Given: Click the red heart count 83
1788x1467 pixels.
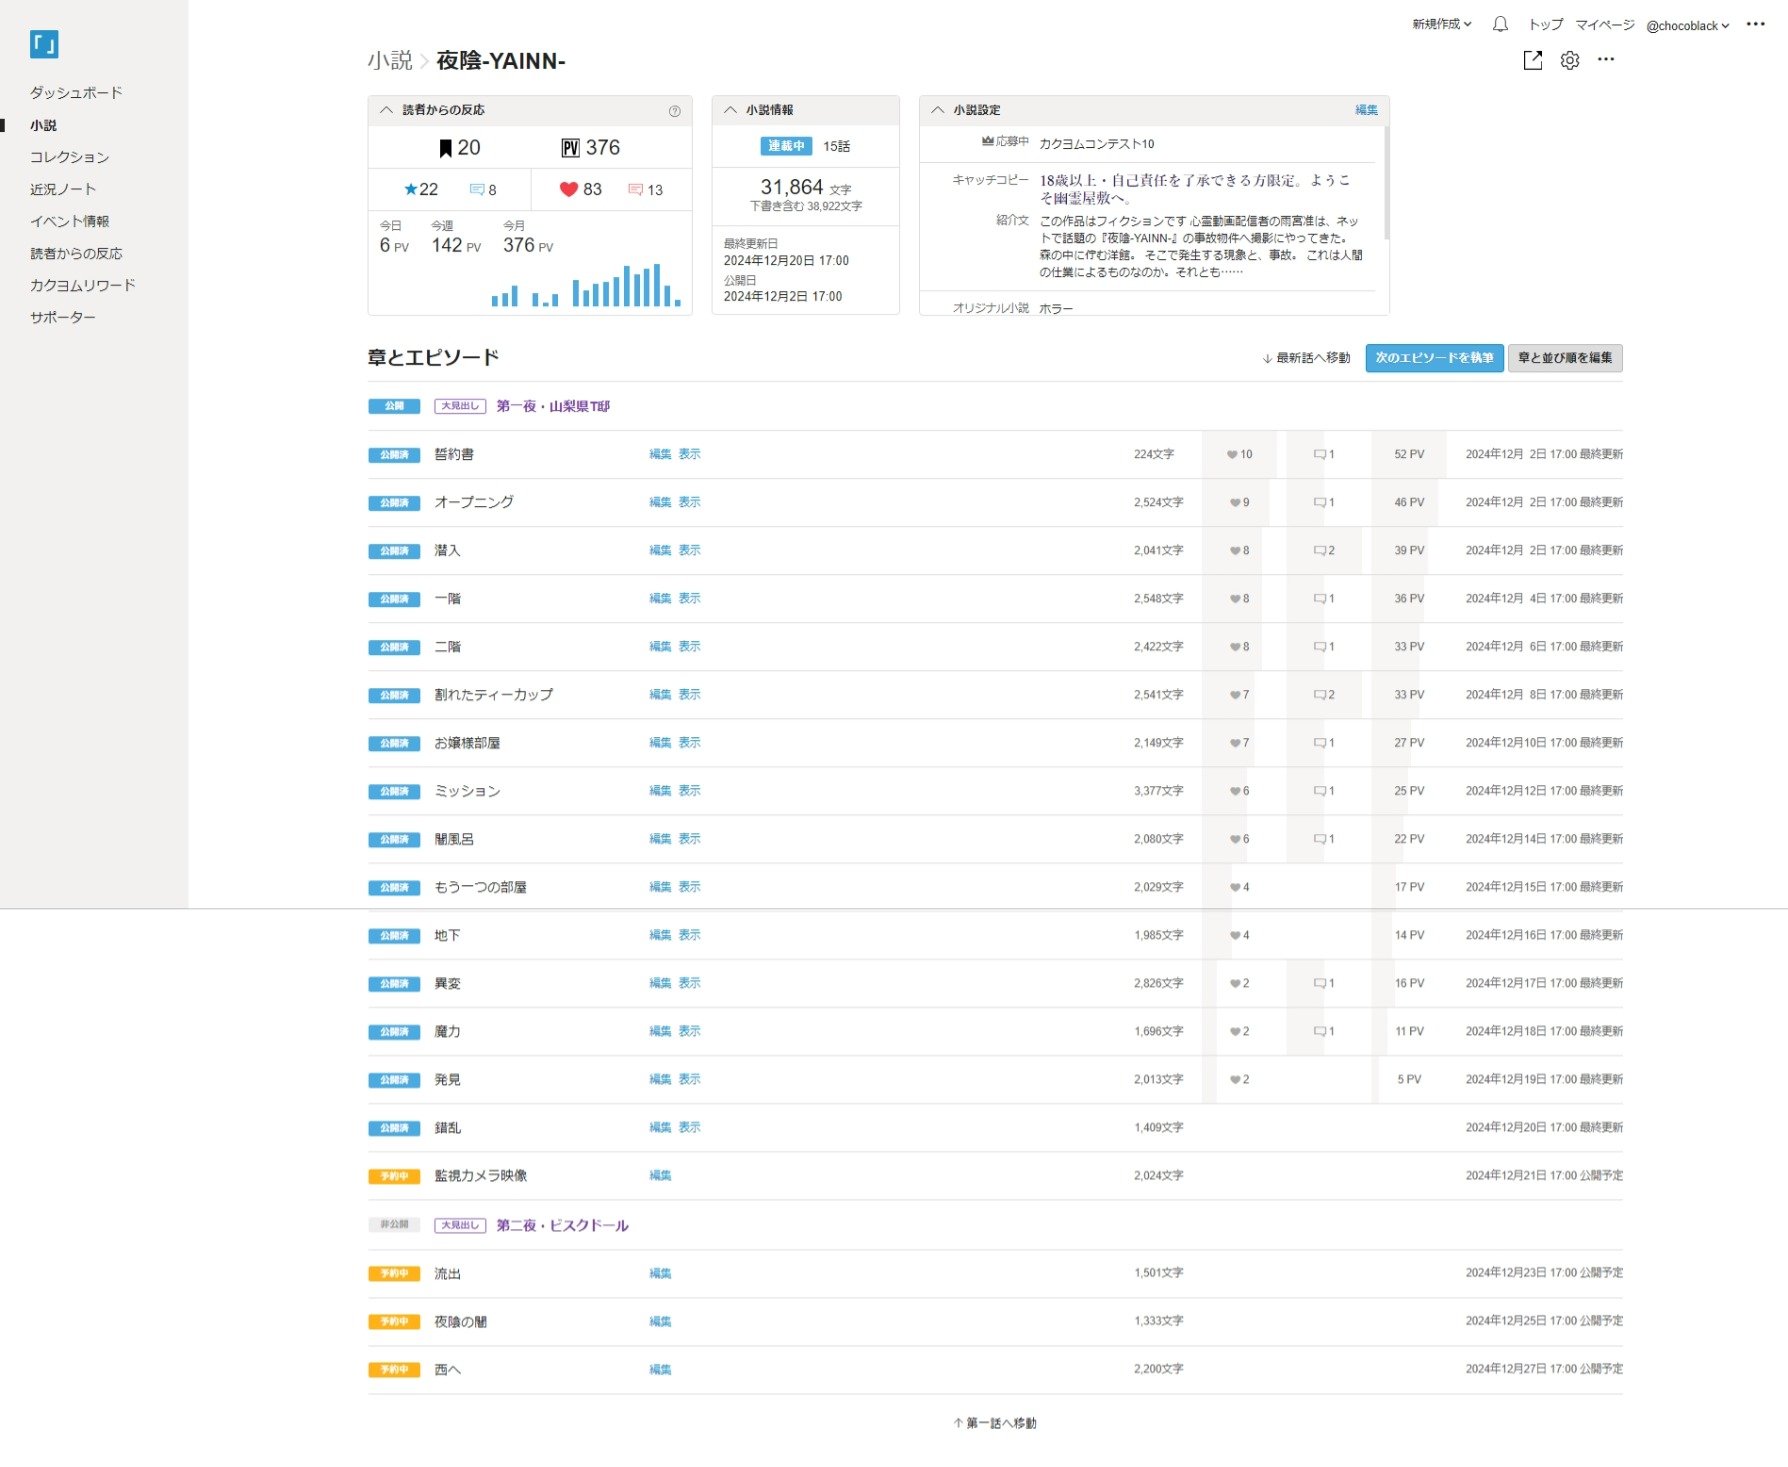Looking at the screenshot, I should pyautogui.click(x=581, y=190).
